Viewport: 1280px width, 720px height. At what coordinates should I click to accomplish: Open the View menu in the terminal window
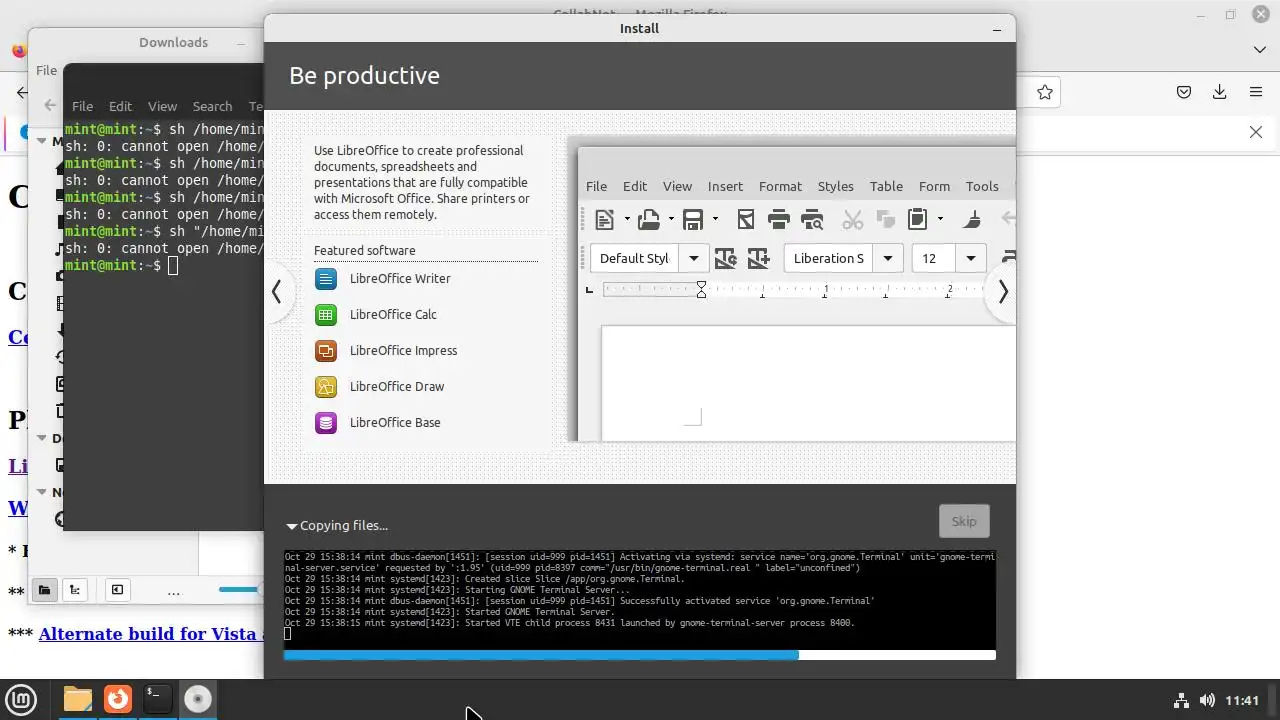pyautogui.click(x=162, y=106)
